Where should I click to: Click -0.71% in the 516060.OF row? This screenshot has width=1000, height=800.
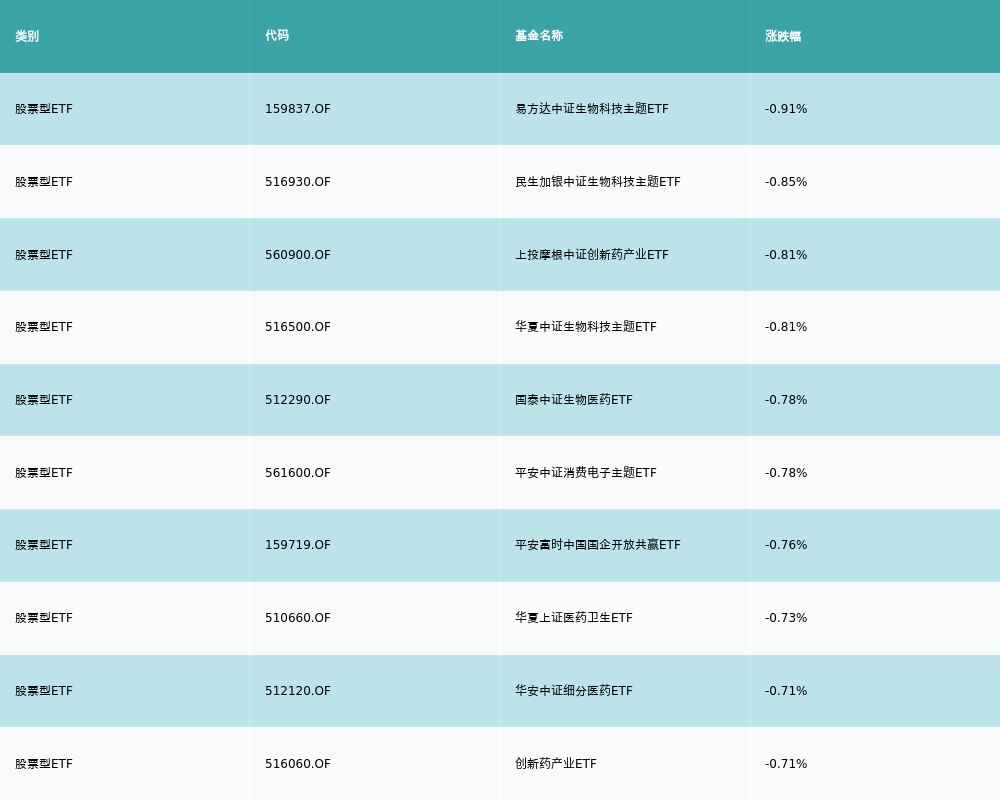click(786, 764)
